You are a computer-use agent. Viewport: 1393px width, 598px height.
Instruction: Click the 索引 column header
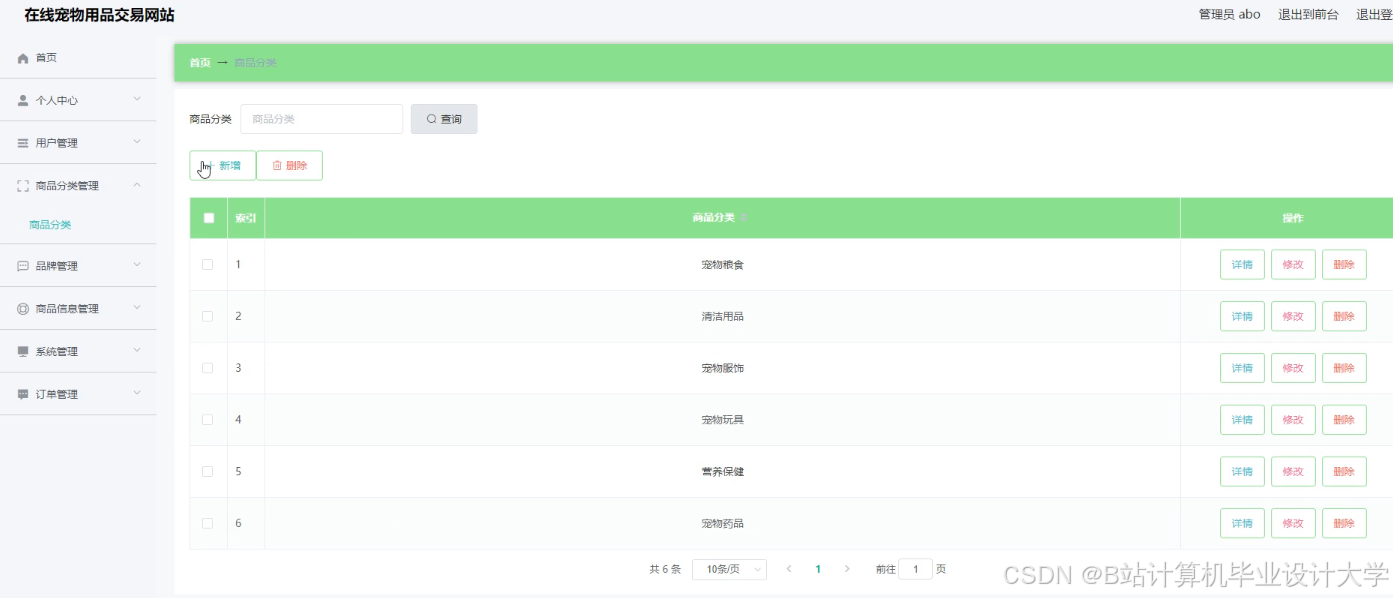tap(245, 218)
